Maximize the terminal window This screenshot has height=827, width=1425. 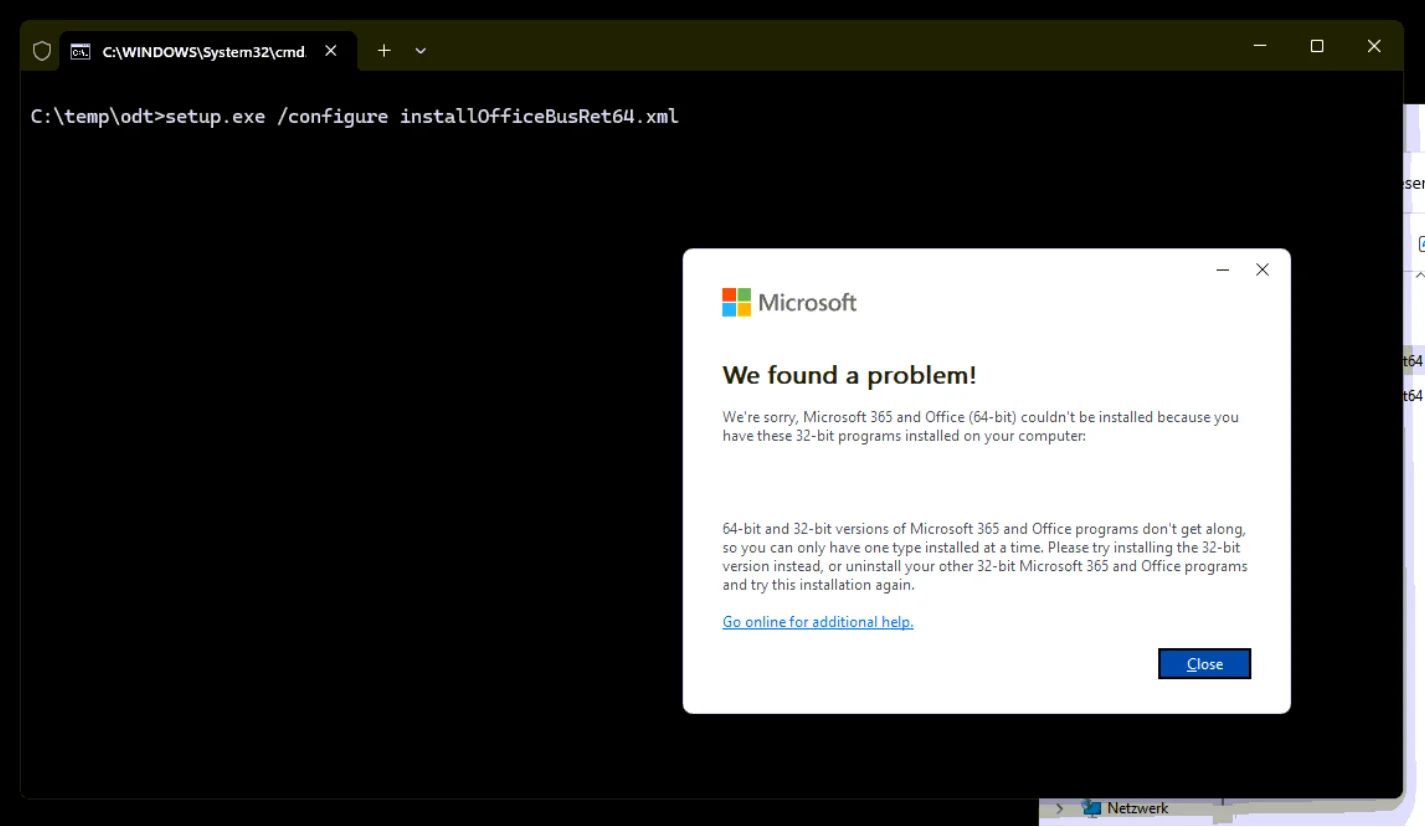click(1317, 46)
